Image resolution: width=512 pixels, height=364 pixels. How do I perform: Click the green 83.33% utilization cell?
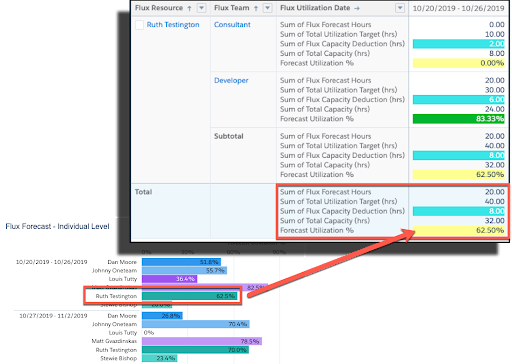[458, 119]
